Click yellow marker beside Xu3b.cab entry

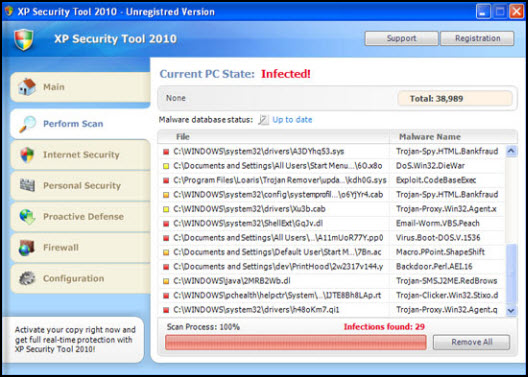[x=166, y=209]
